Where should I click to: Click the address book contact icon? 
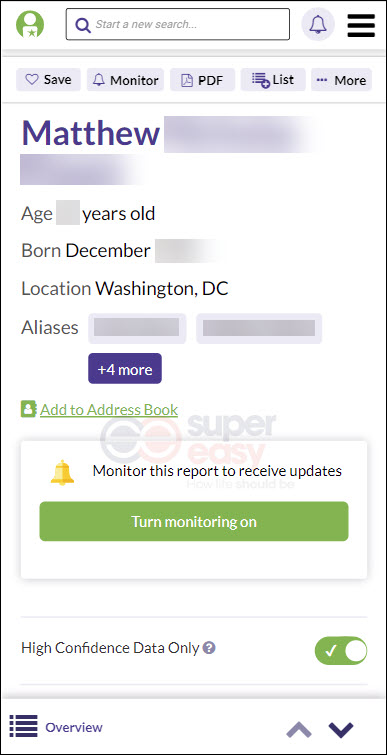pyautogui.click(x=28, y=409)
